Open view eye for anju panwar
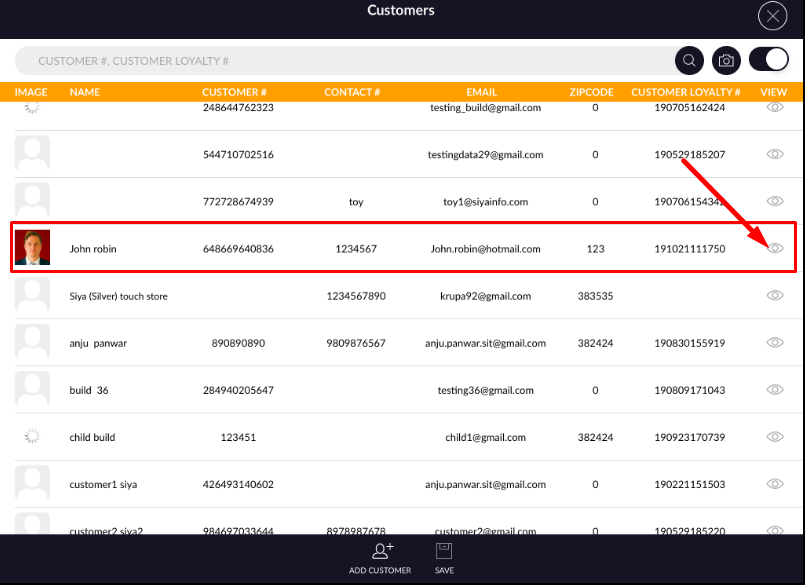 pyautogui.click(x=774, y=342)
